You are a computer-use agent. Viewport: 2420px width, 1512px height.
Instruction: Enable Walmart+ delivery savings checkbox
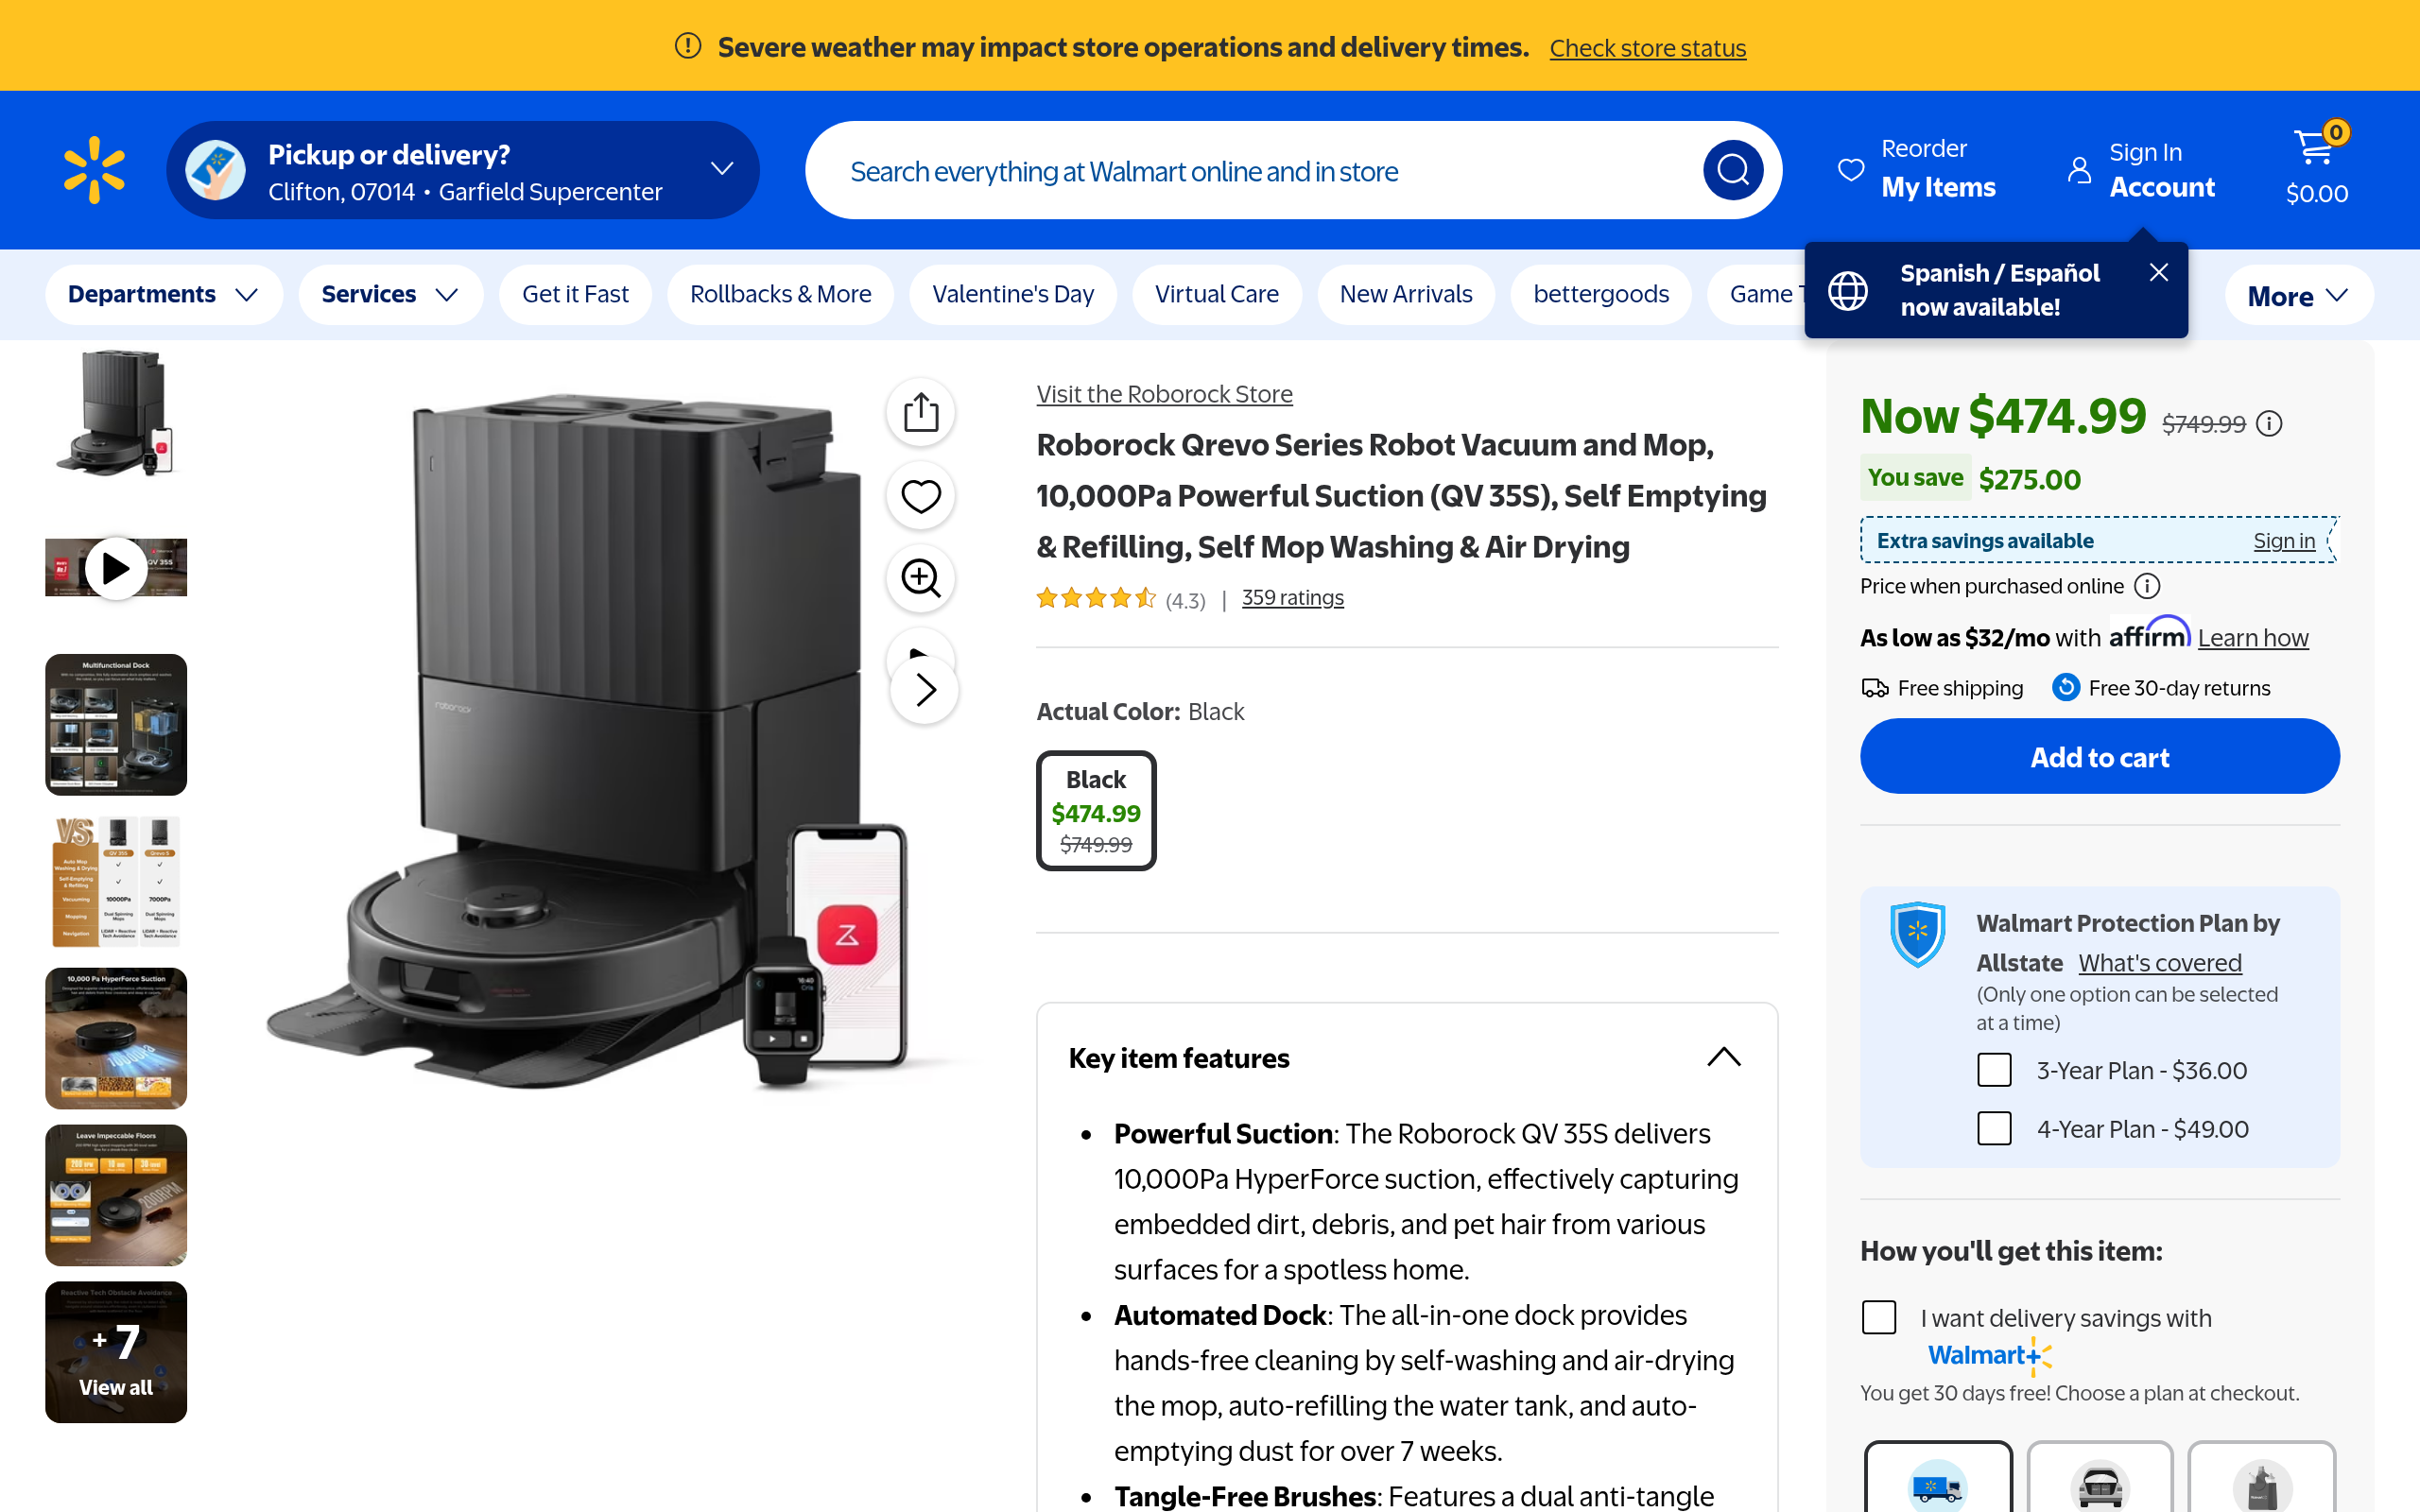pos(1879,1317)
